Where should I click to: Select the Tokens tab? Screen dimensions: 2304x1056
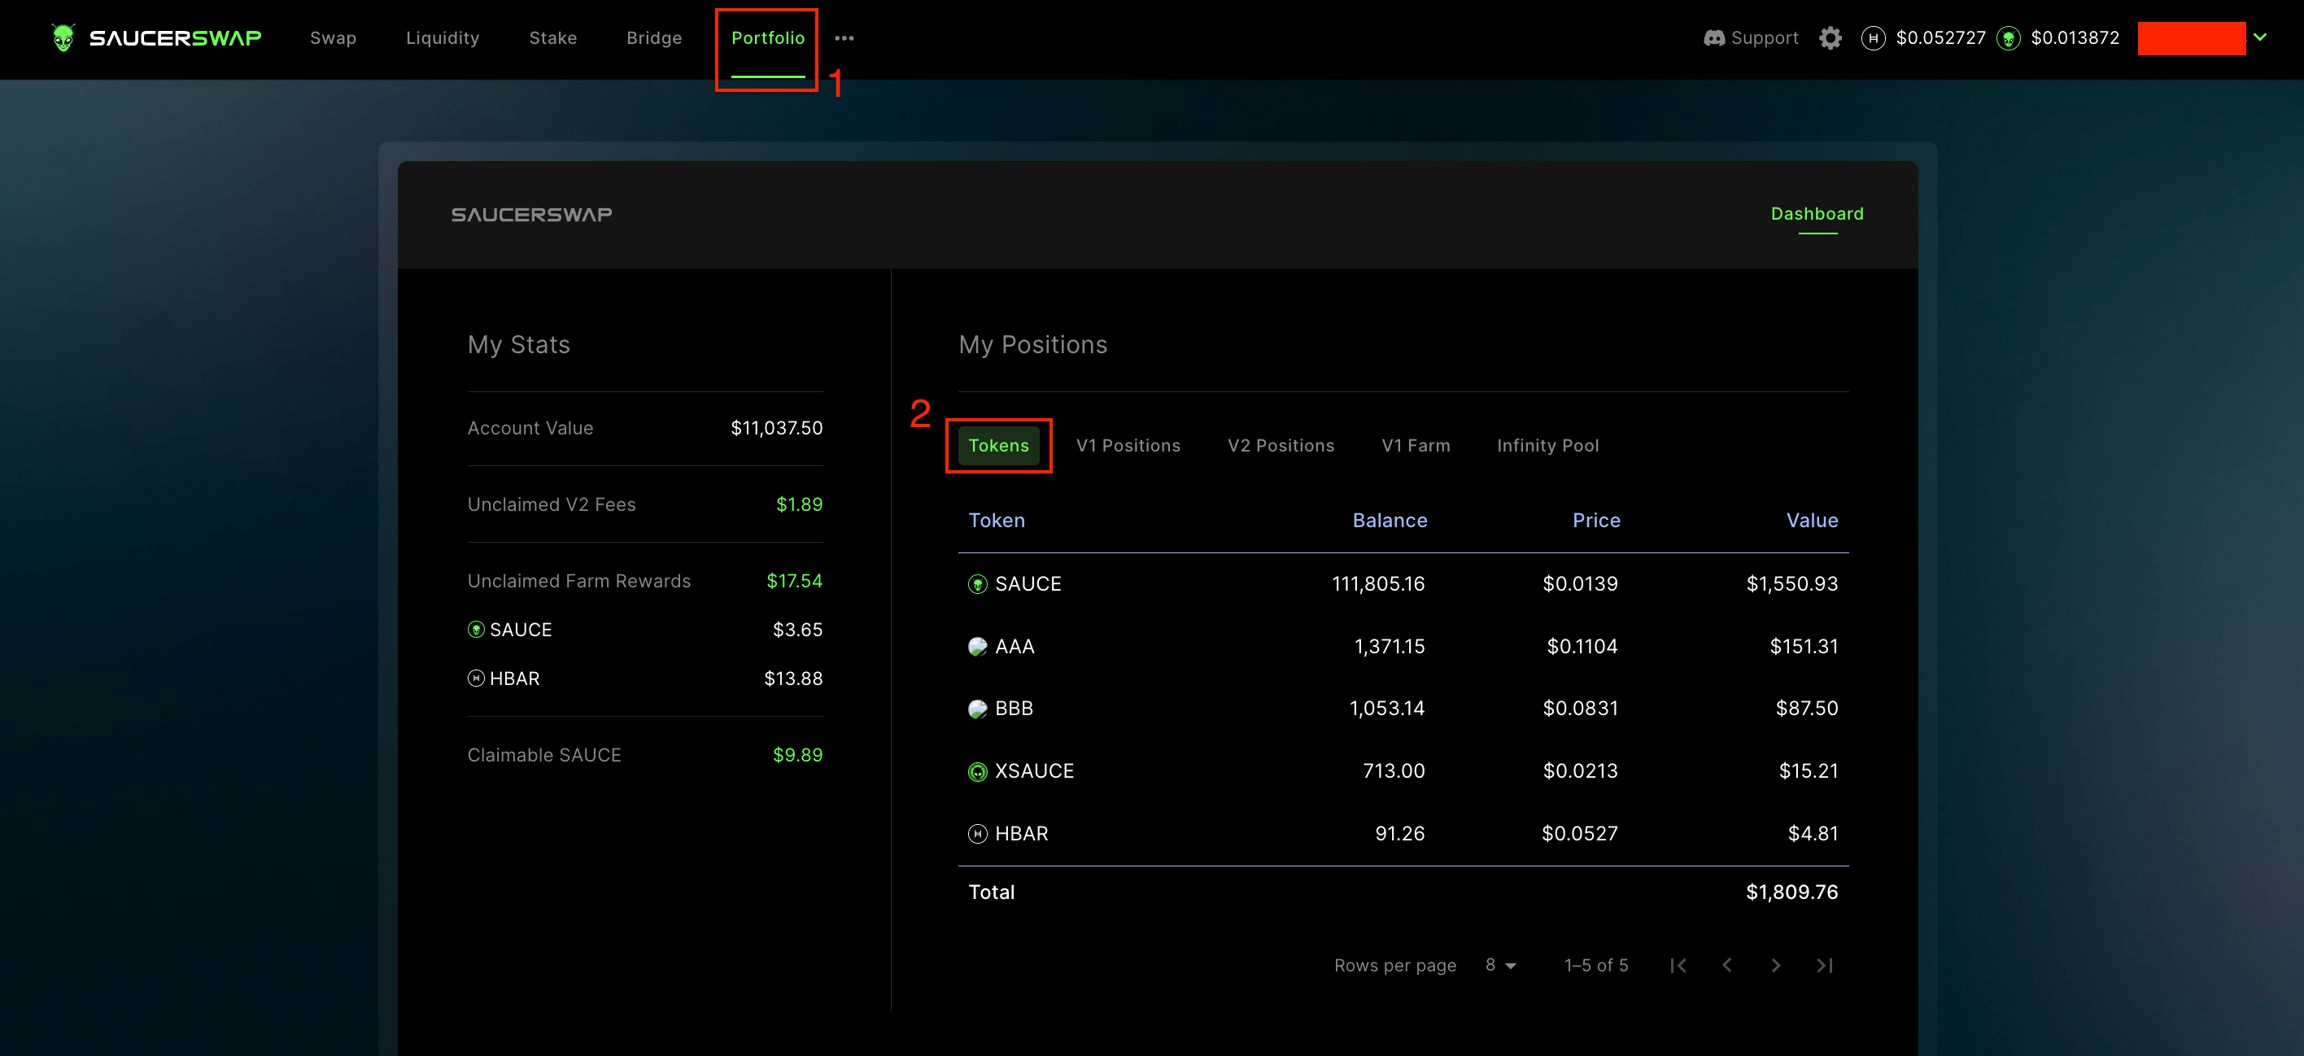click(998, 446)
